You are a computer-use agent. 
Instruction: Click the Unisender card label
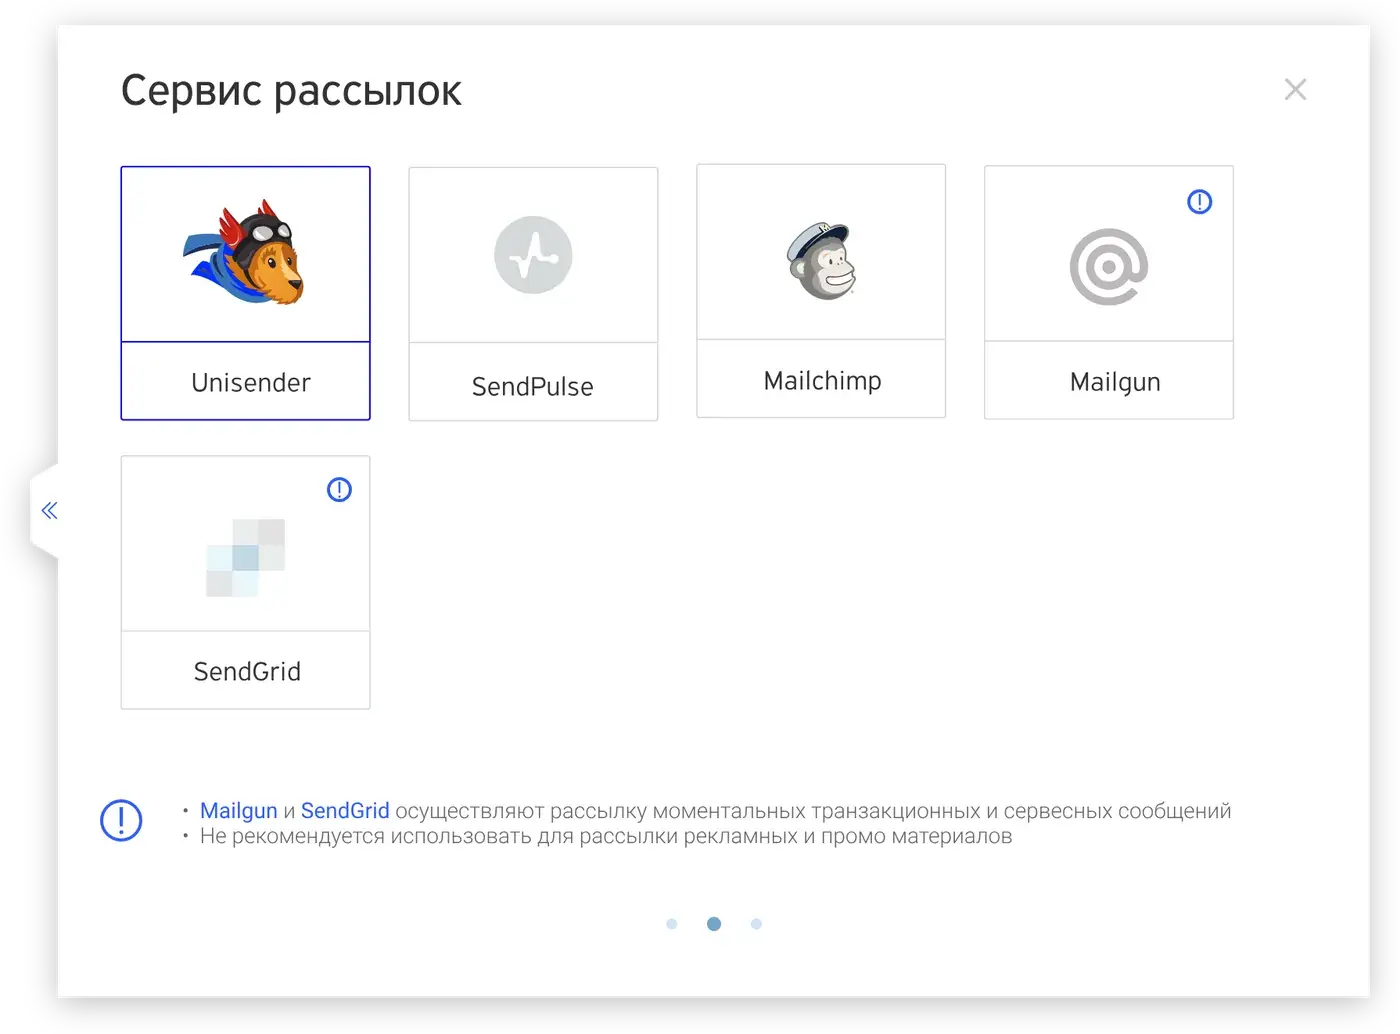pyautogui.click(x=251, y=383)
